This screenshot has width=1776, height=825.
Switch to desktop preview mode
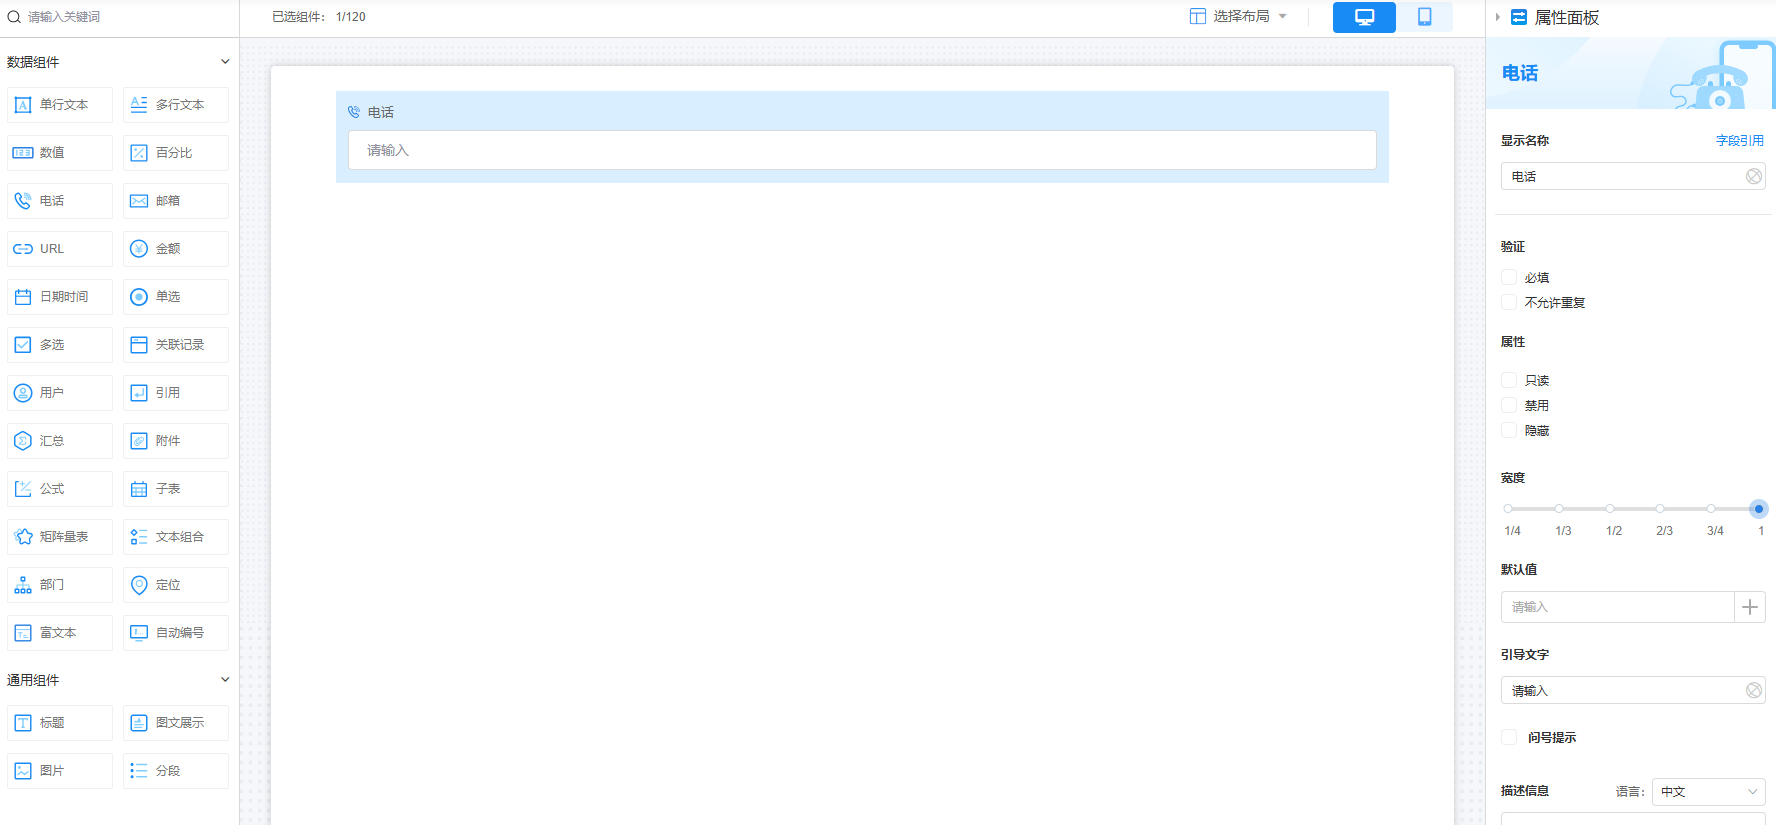coord(1364,17)
